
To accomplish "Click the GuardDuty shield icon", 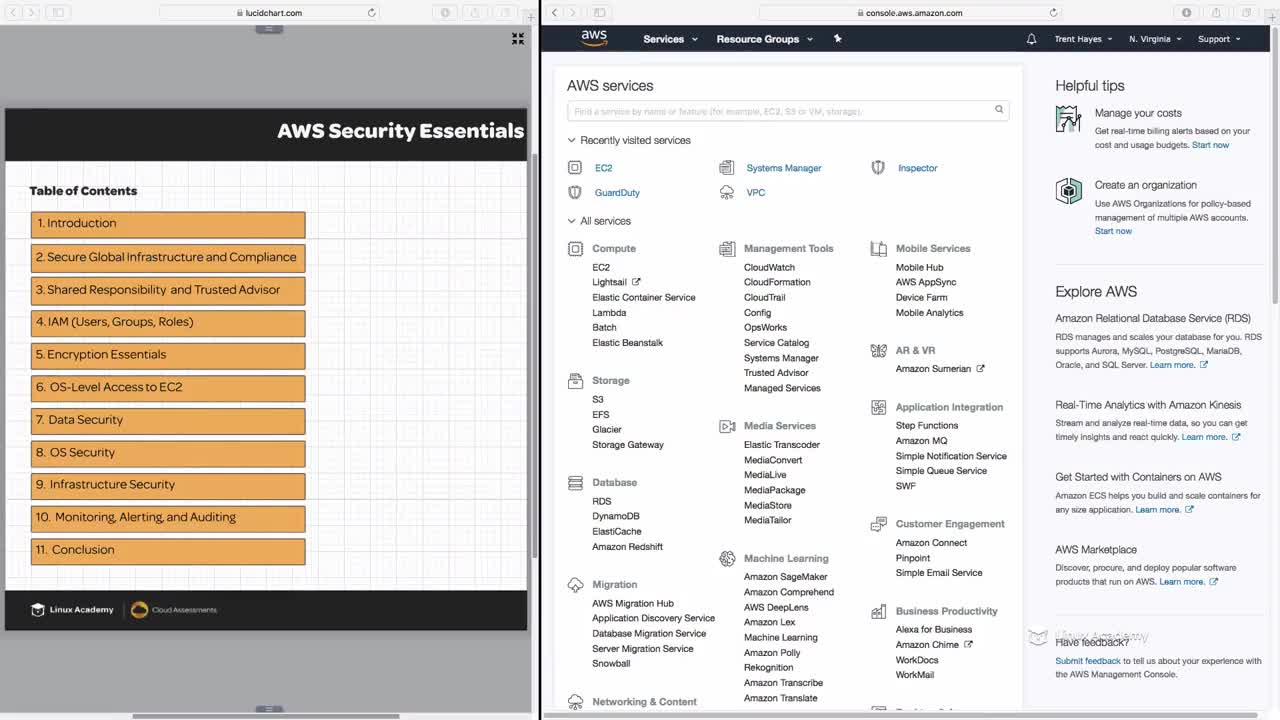I will (575, 192).
